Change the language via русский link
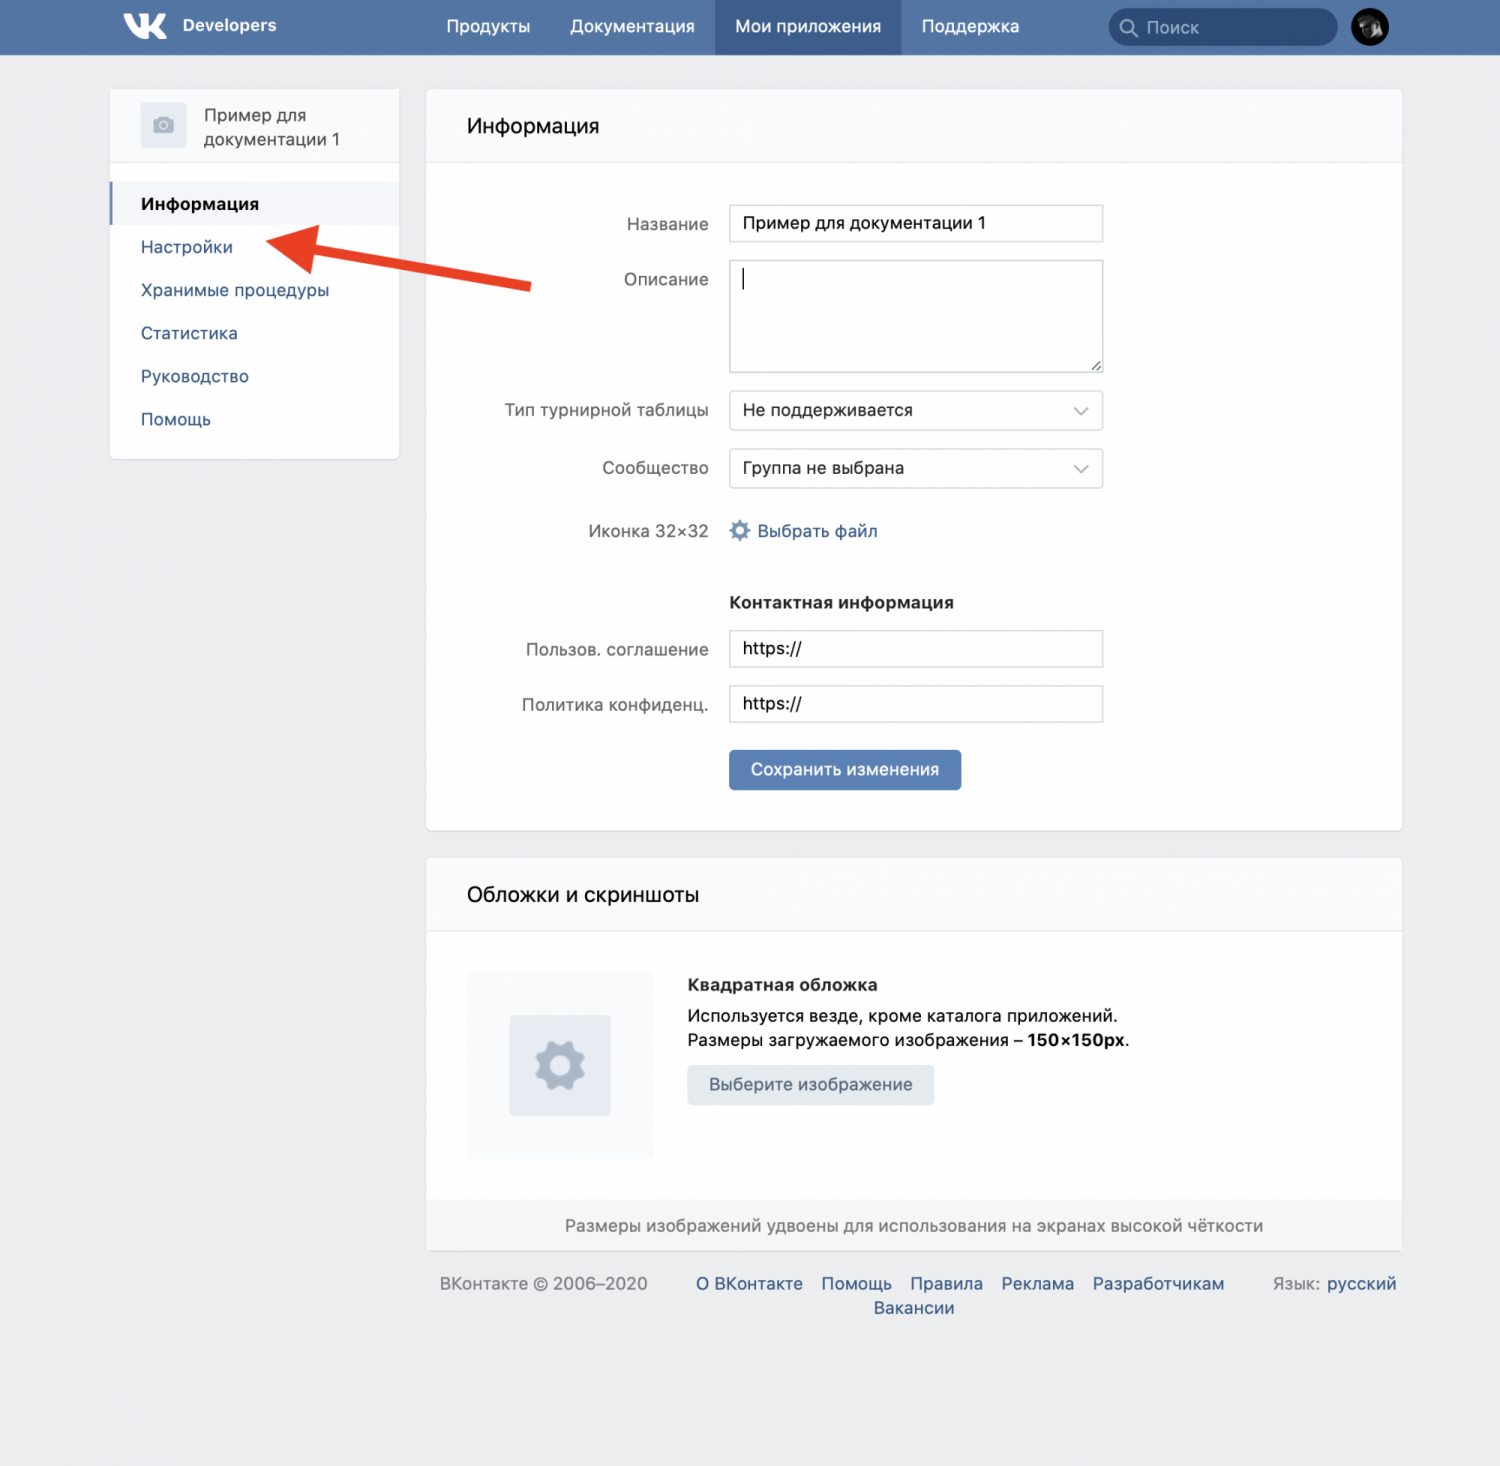Screen dimensions: 1500x1466 pyautogui.click(x=1361, y=1284)
